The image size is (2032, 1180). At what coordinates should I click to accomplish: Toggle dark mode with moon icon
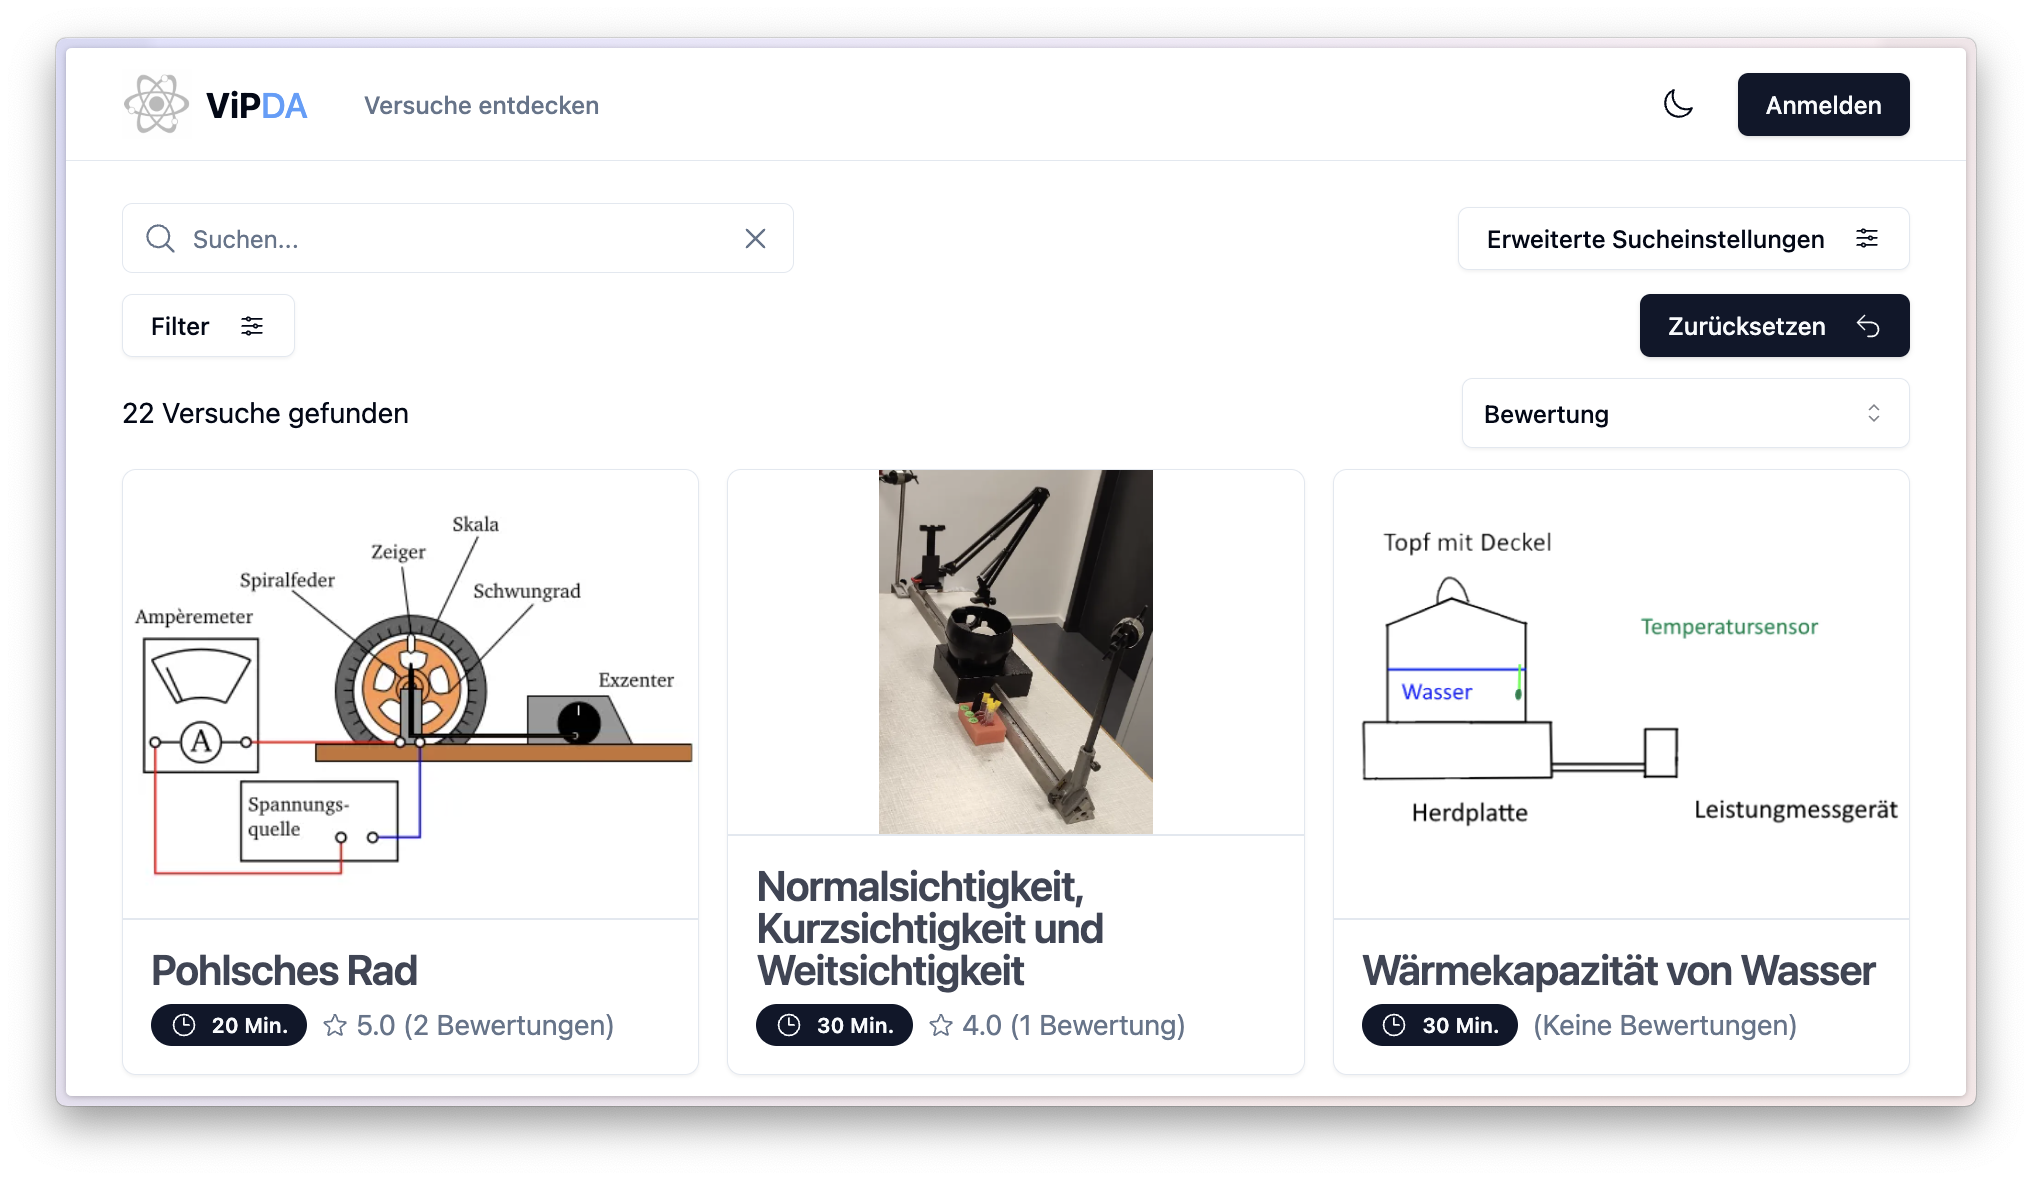1678,104
